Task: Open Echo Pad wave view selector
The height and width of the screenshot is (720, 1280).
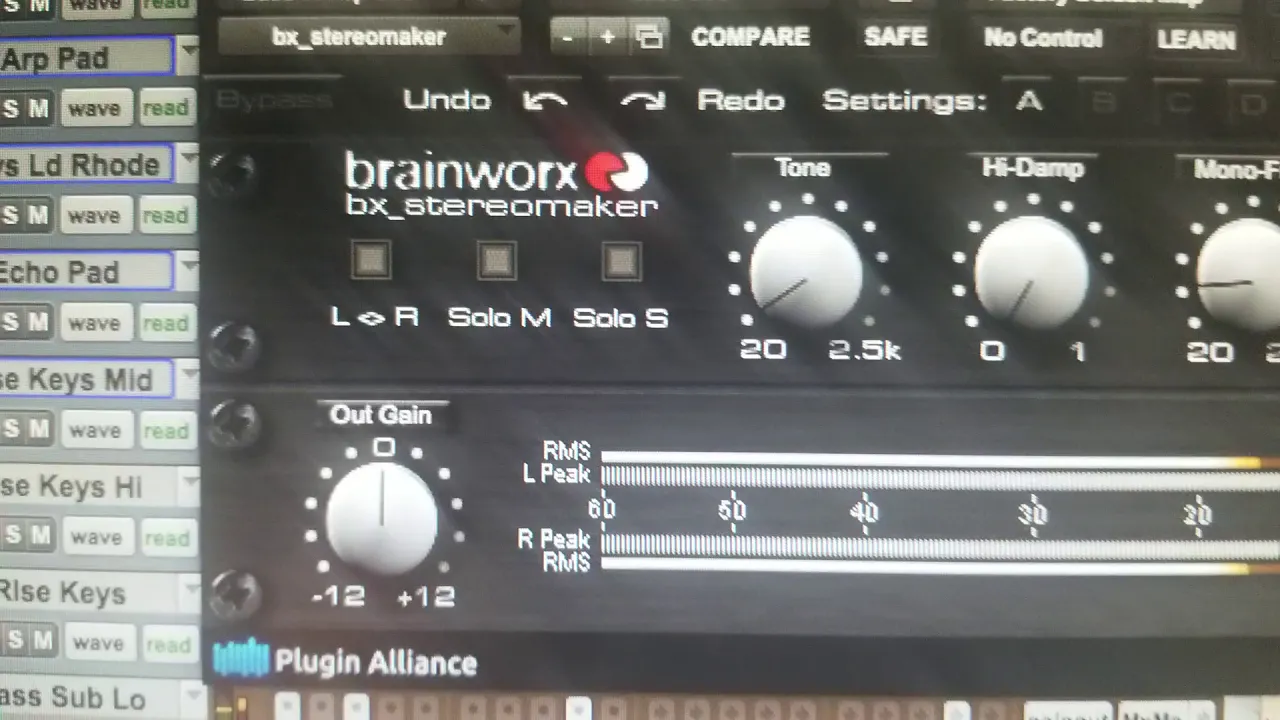Action: (x=95, y=322)
